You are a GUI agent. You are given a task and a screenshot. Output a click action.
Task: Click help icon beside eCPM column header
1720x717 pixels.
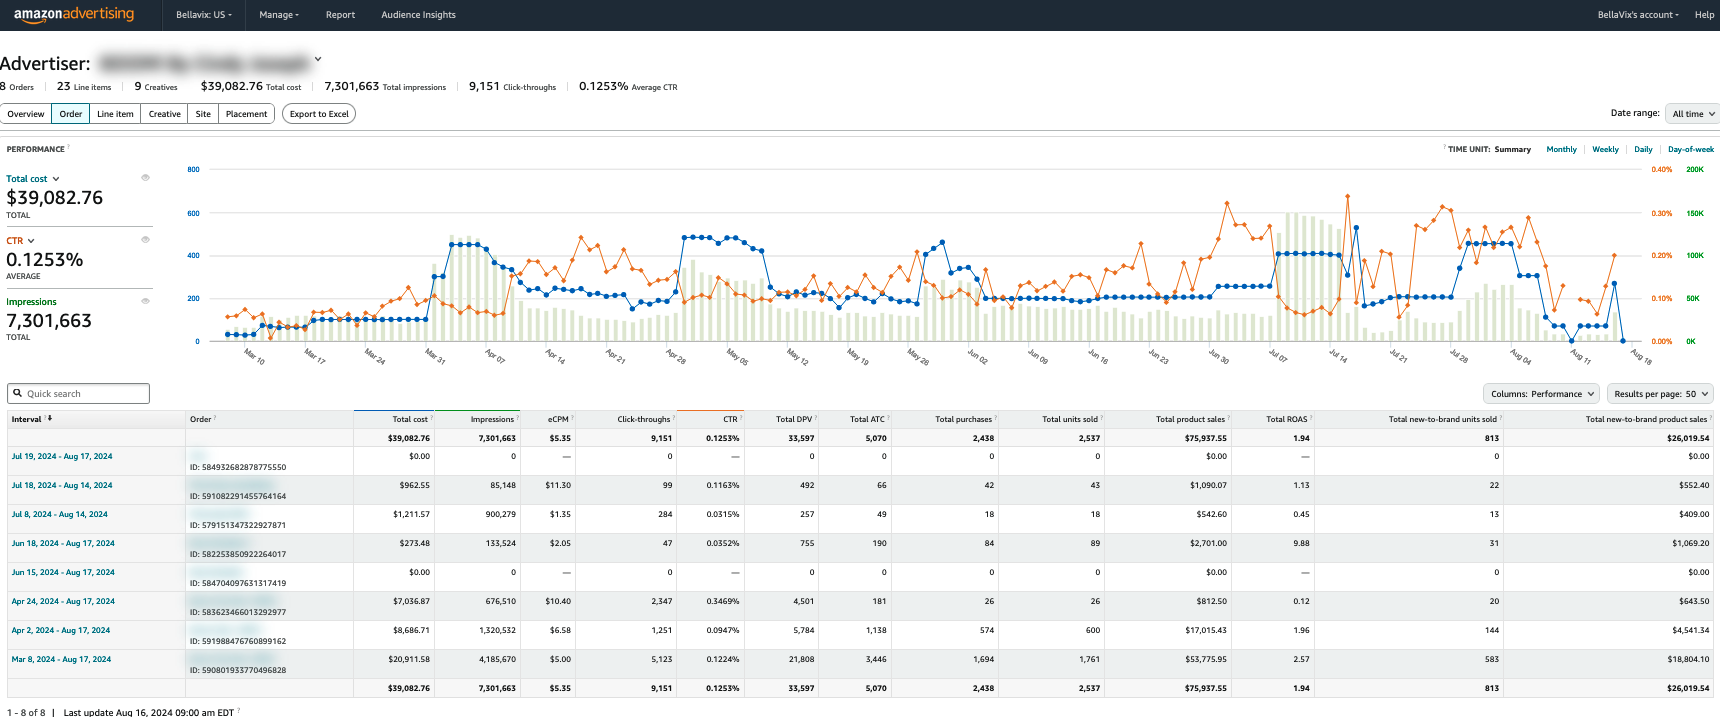(573, 418)
